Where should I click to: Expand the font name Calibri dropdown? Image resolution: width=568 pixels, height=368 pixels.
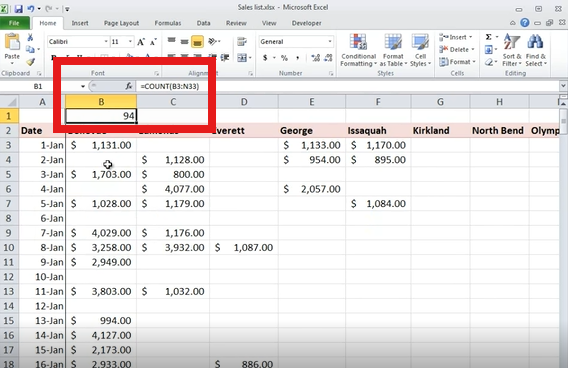(x=106, y=42)
